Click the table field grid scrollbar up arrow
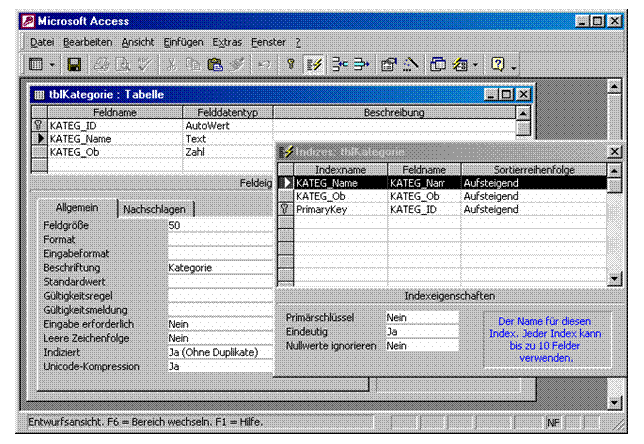 pos(523,113)
